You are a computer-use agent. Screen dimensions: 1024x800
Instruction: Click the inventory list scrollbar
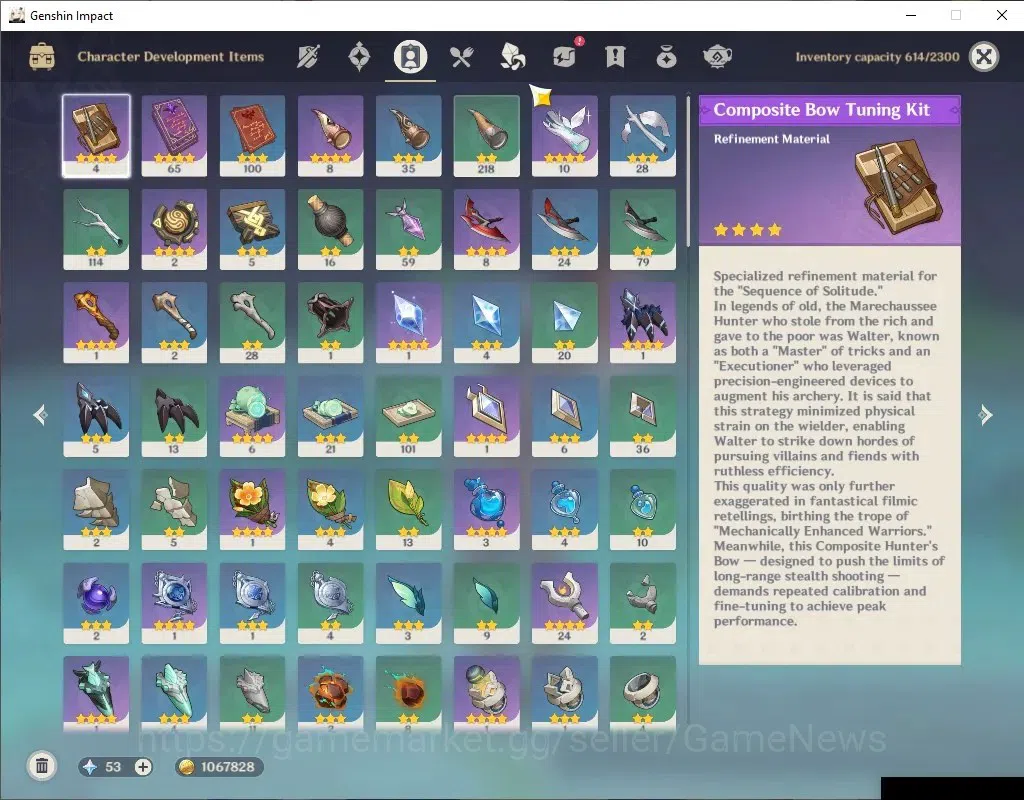click(688, 171)
